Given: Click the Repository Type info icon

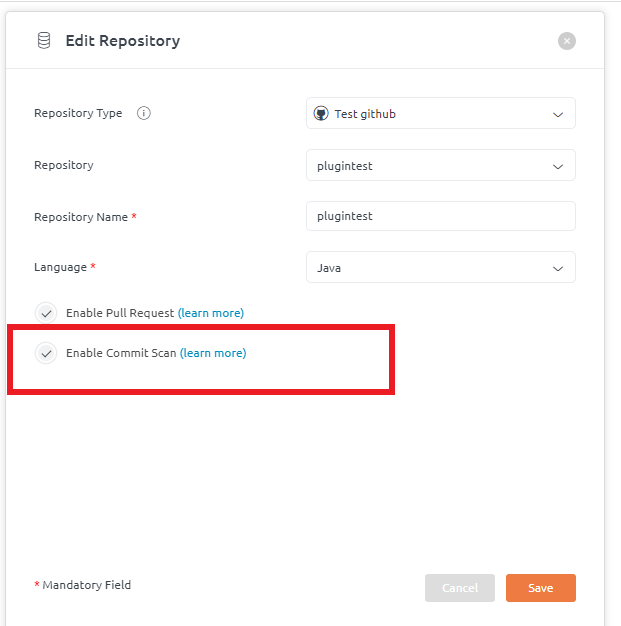Looking at the screenshot, I should (144, 113).
